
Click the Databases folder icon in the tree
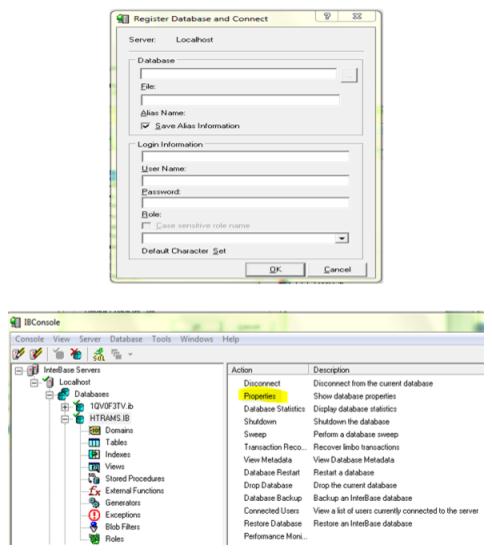[64, 394]
